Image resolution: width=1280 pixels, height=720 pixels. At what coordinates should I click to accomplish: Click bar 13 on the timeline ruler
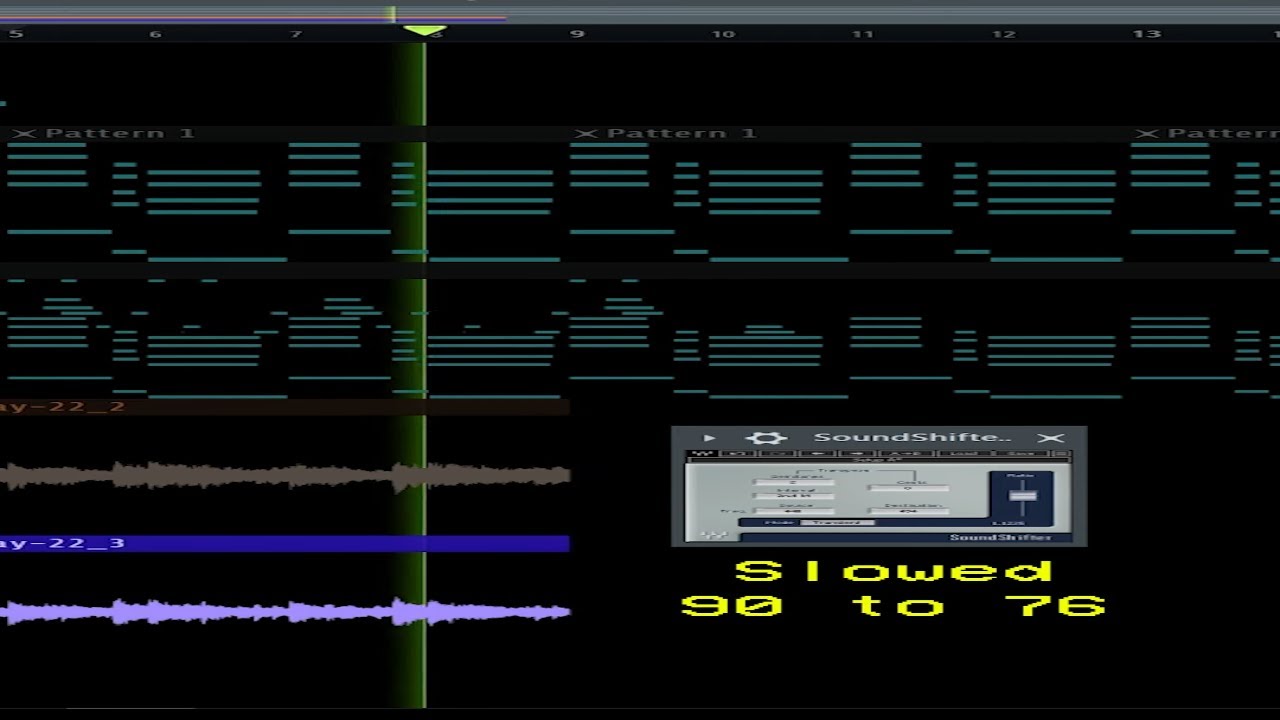pyautogui.click(x=1147, y=34)
